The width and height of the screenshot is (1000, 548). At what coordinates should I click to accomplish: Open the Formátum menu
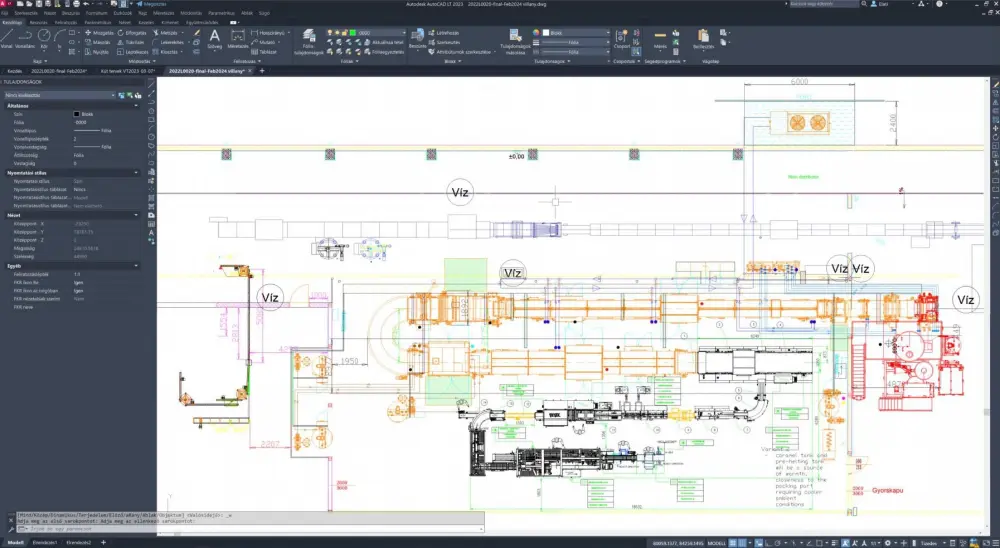99,13
